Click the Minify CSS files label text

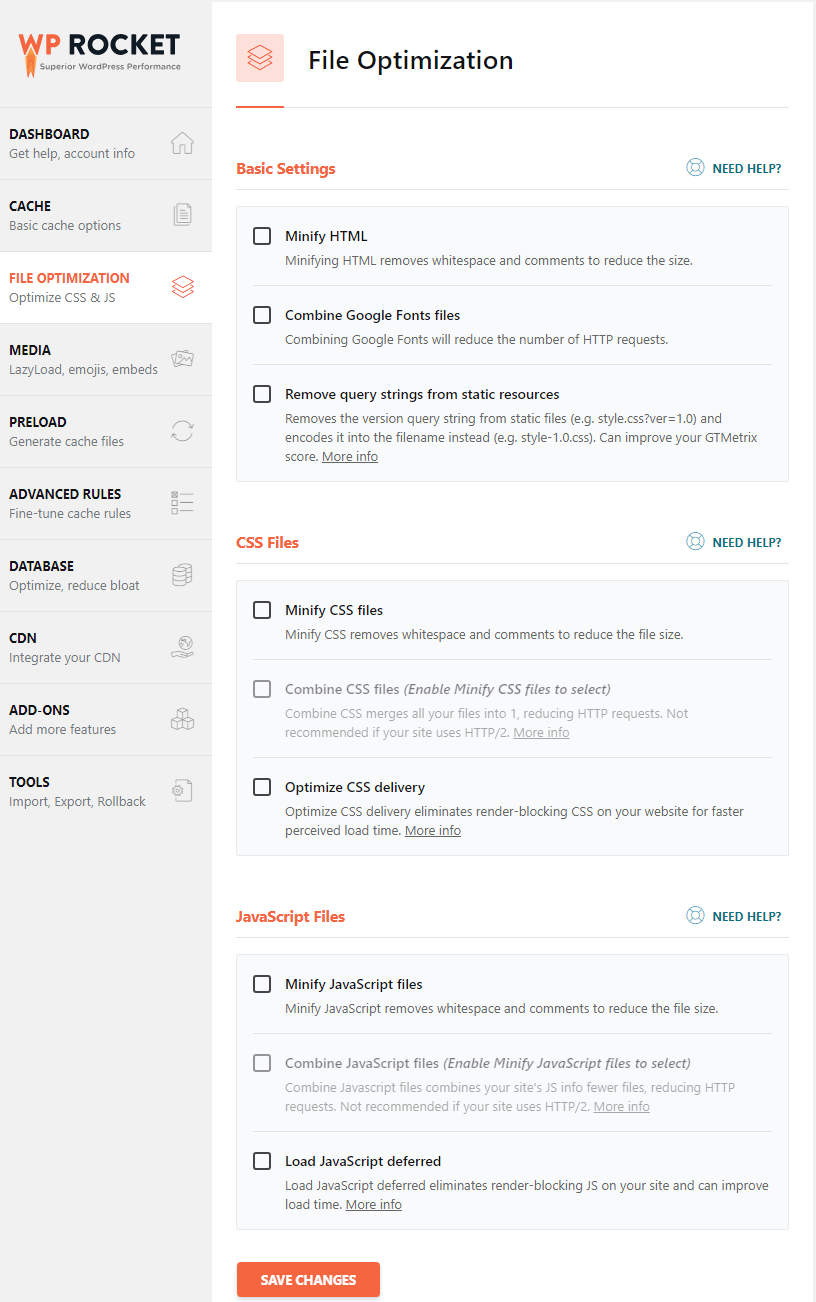coord(334,611)
